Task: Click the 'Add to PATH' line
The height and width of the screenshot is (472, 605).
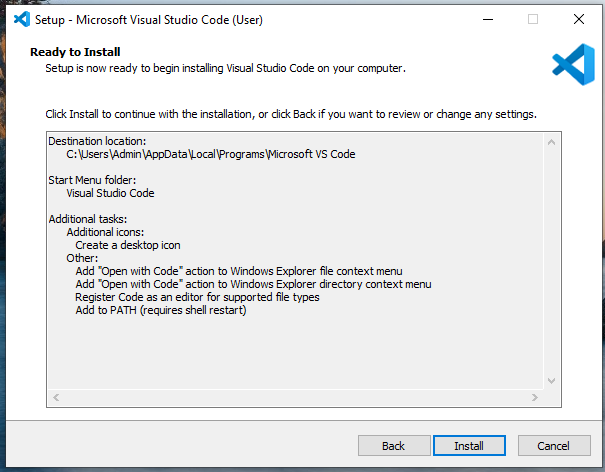Action: 161,310
